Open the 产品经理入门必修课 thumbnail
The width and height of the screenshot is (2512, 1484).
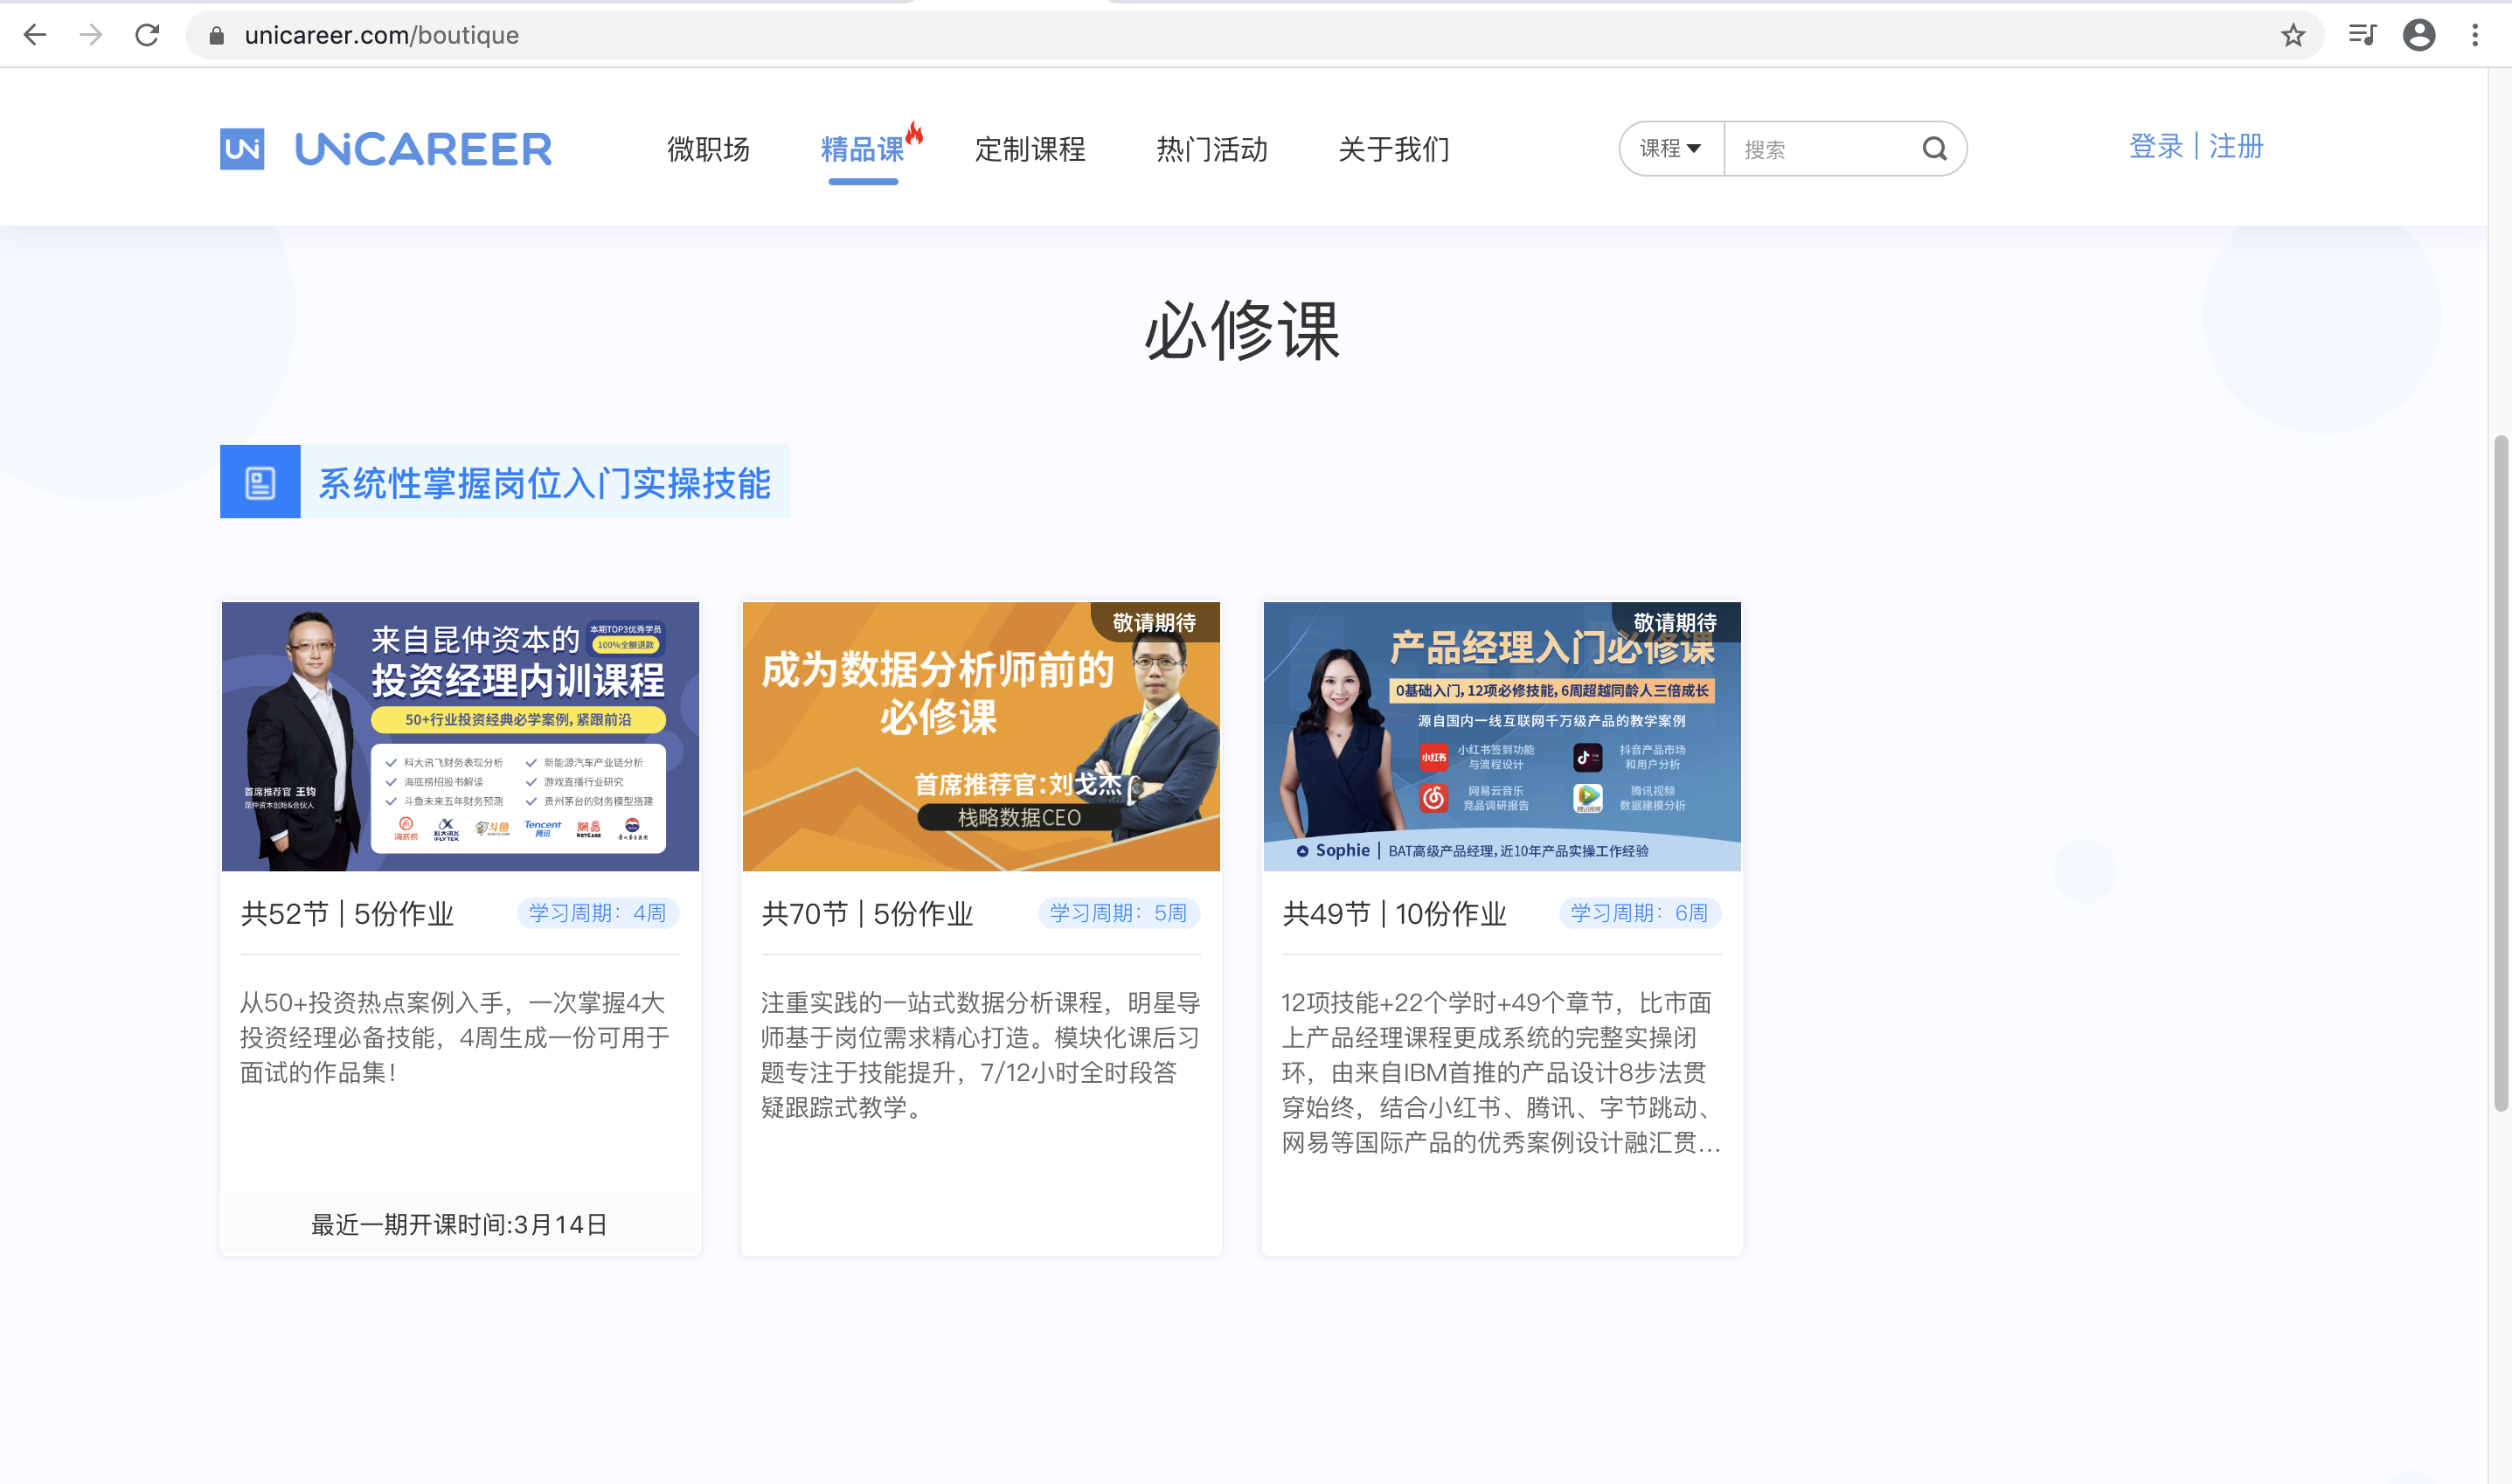1502,736
